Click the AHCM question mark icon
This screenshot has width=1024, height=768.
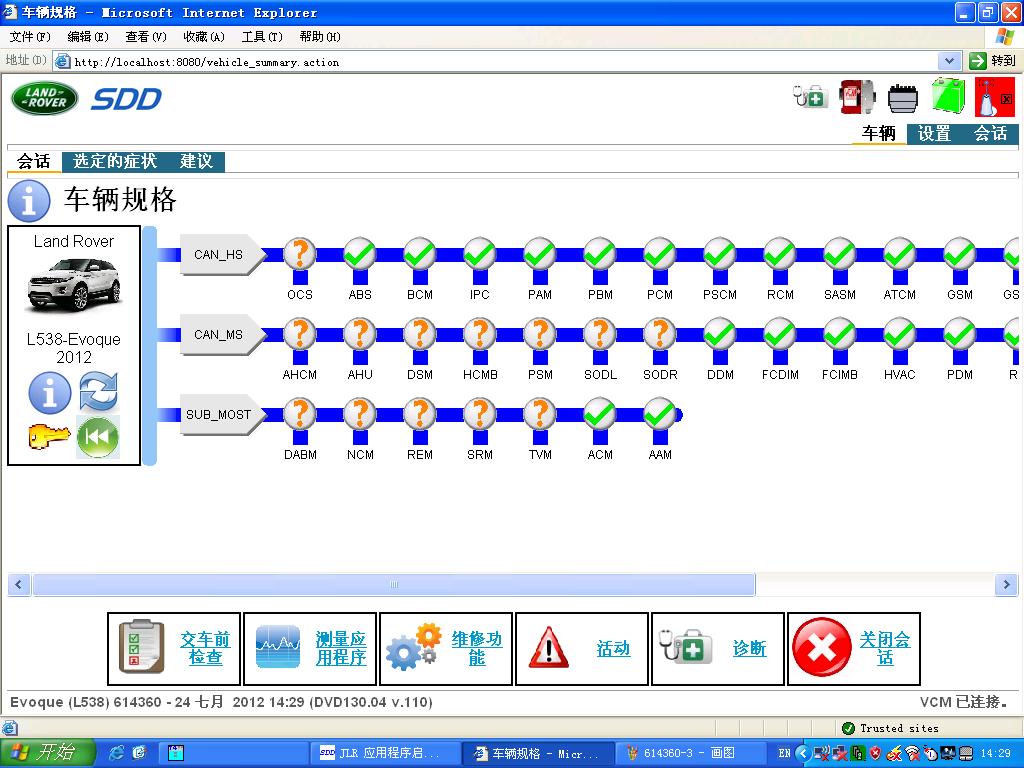coord(300,334)
